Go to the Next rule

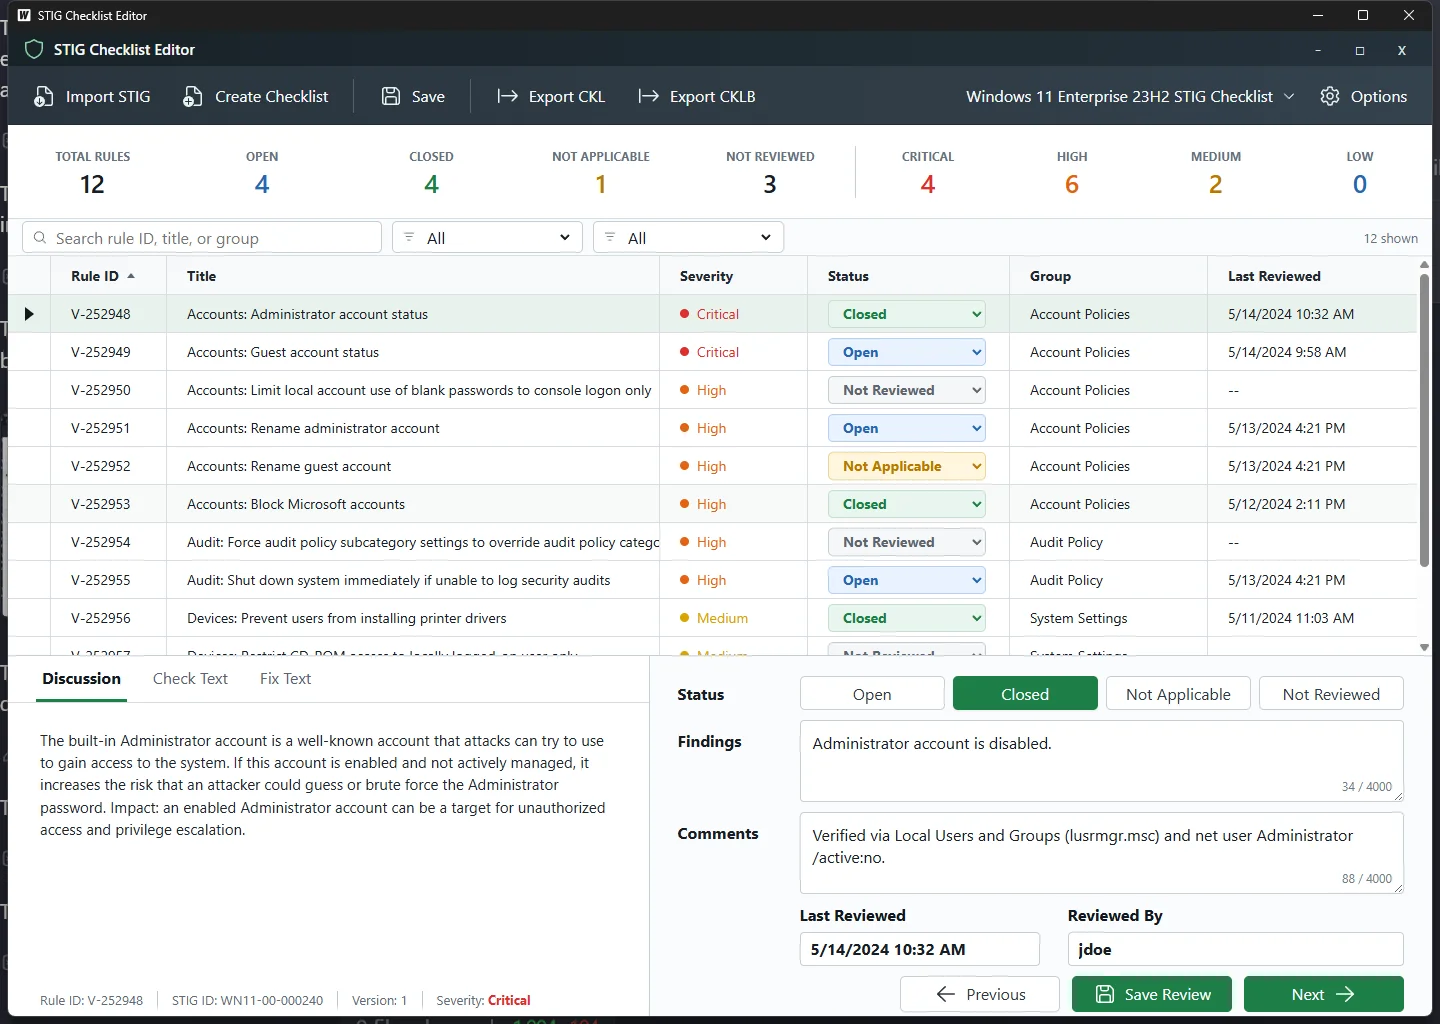pos(1324,994)
